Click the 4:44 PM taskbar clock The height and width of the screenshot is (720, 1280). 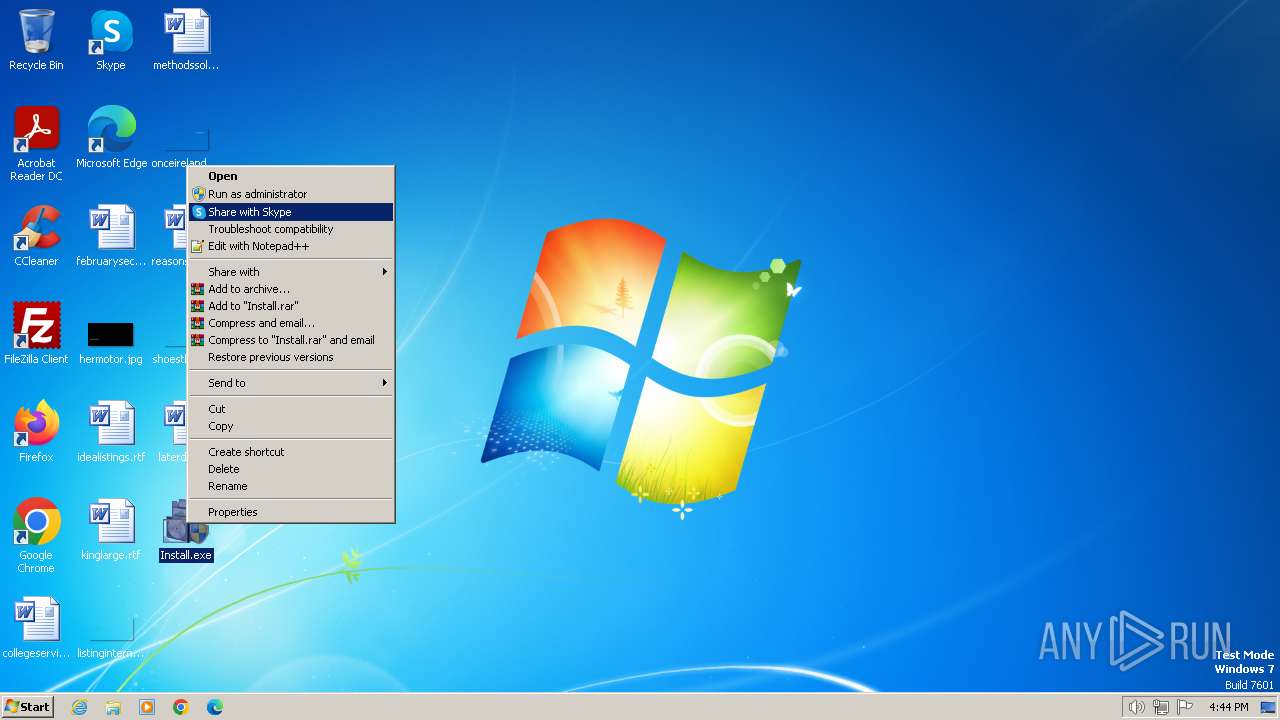pyautogui.click(x=1228, y=707)
